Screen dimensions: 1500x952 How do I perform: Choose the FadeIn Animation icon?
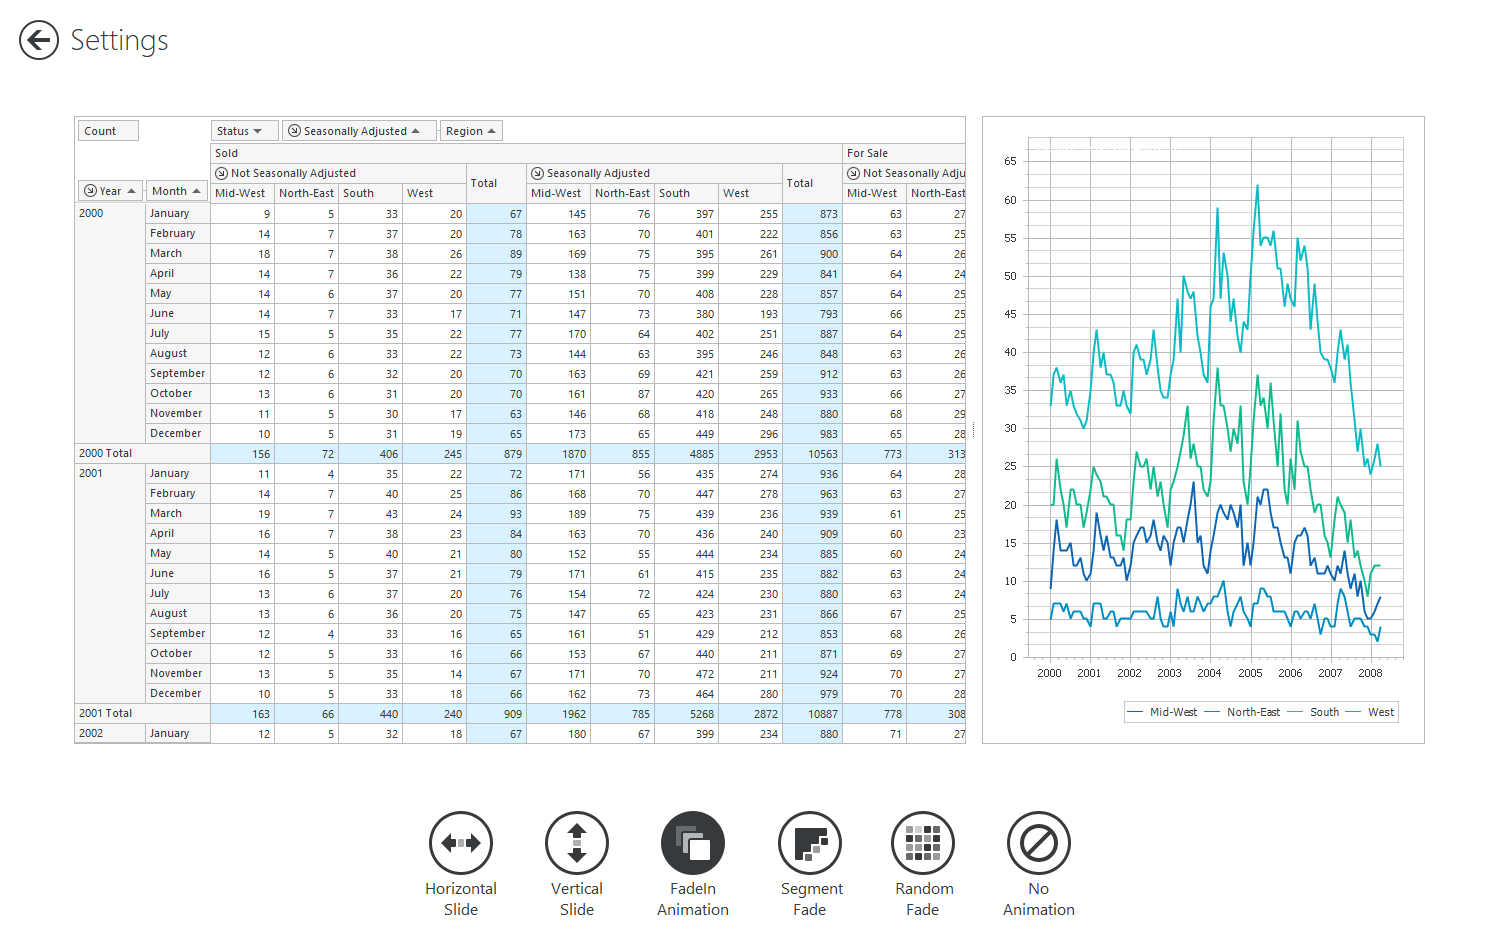pos(693,843)
